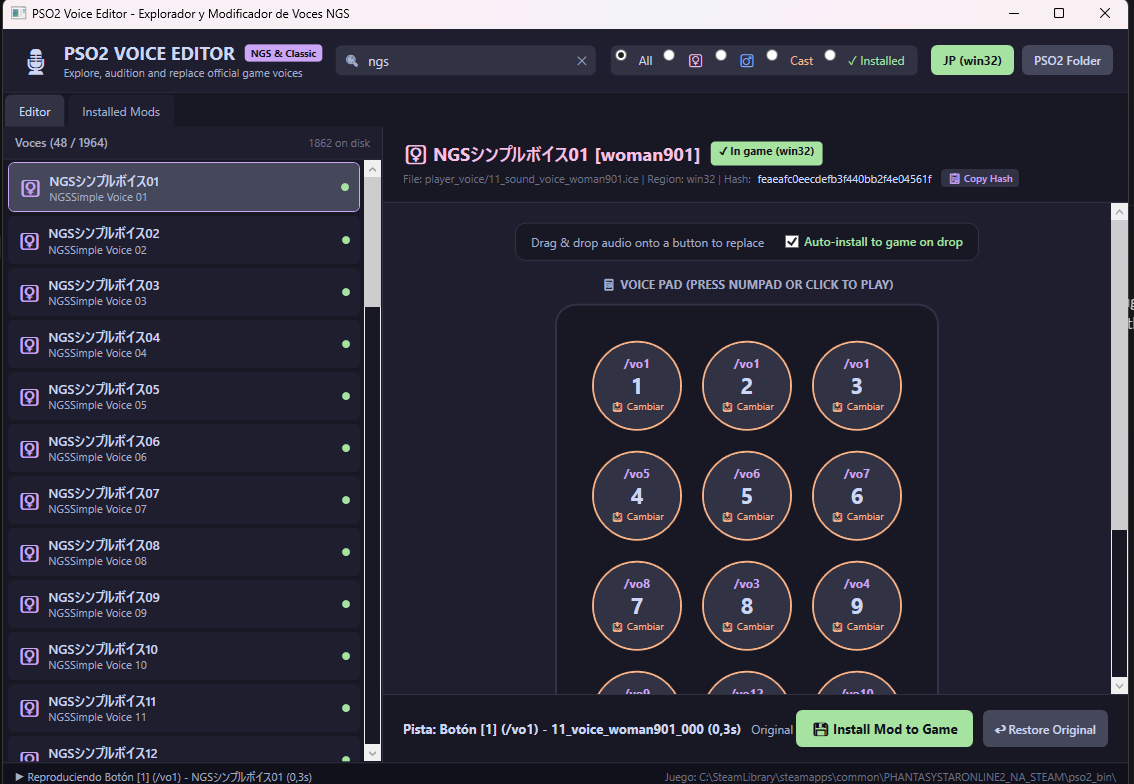Click the Pista: Botón [1] track label
Viewport: 1134px width, 784px height.
coord(571,729)
